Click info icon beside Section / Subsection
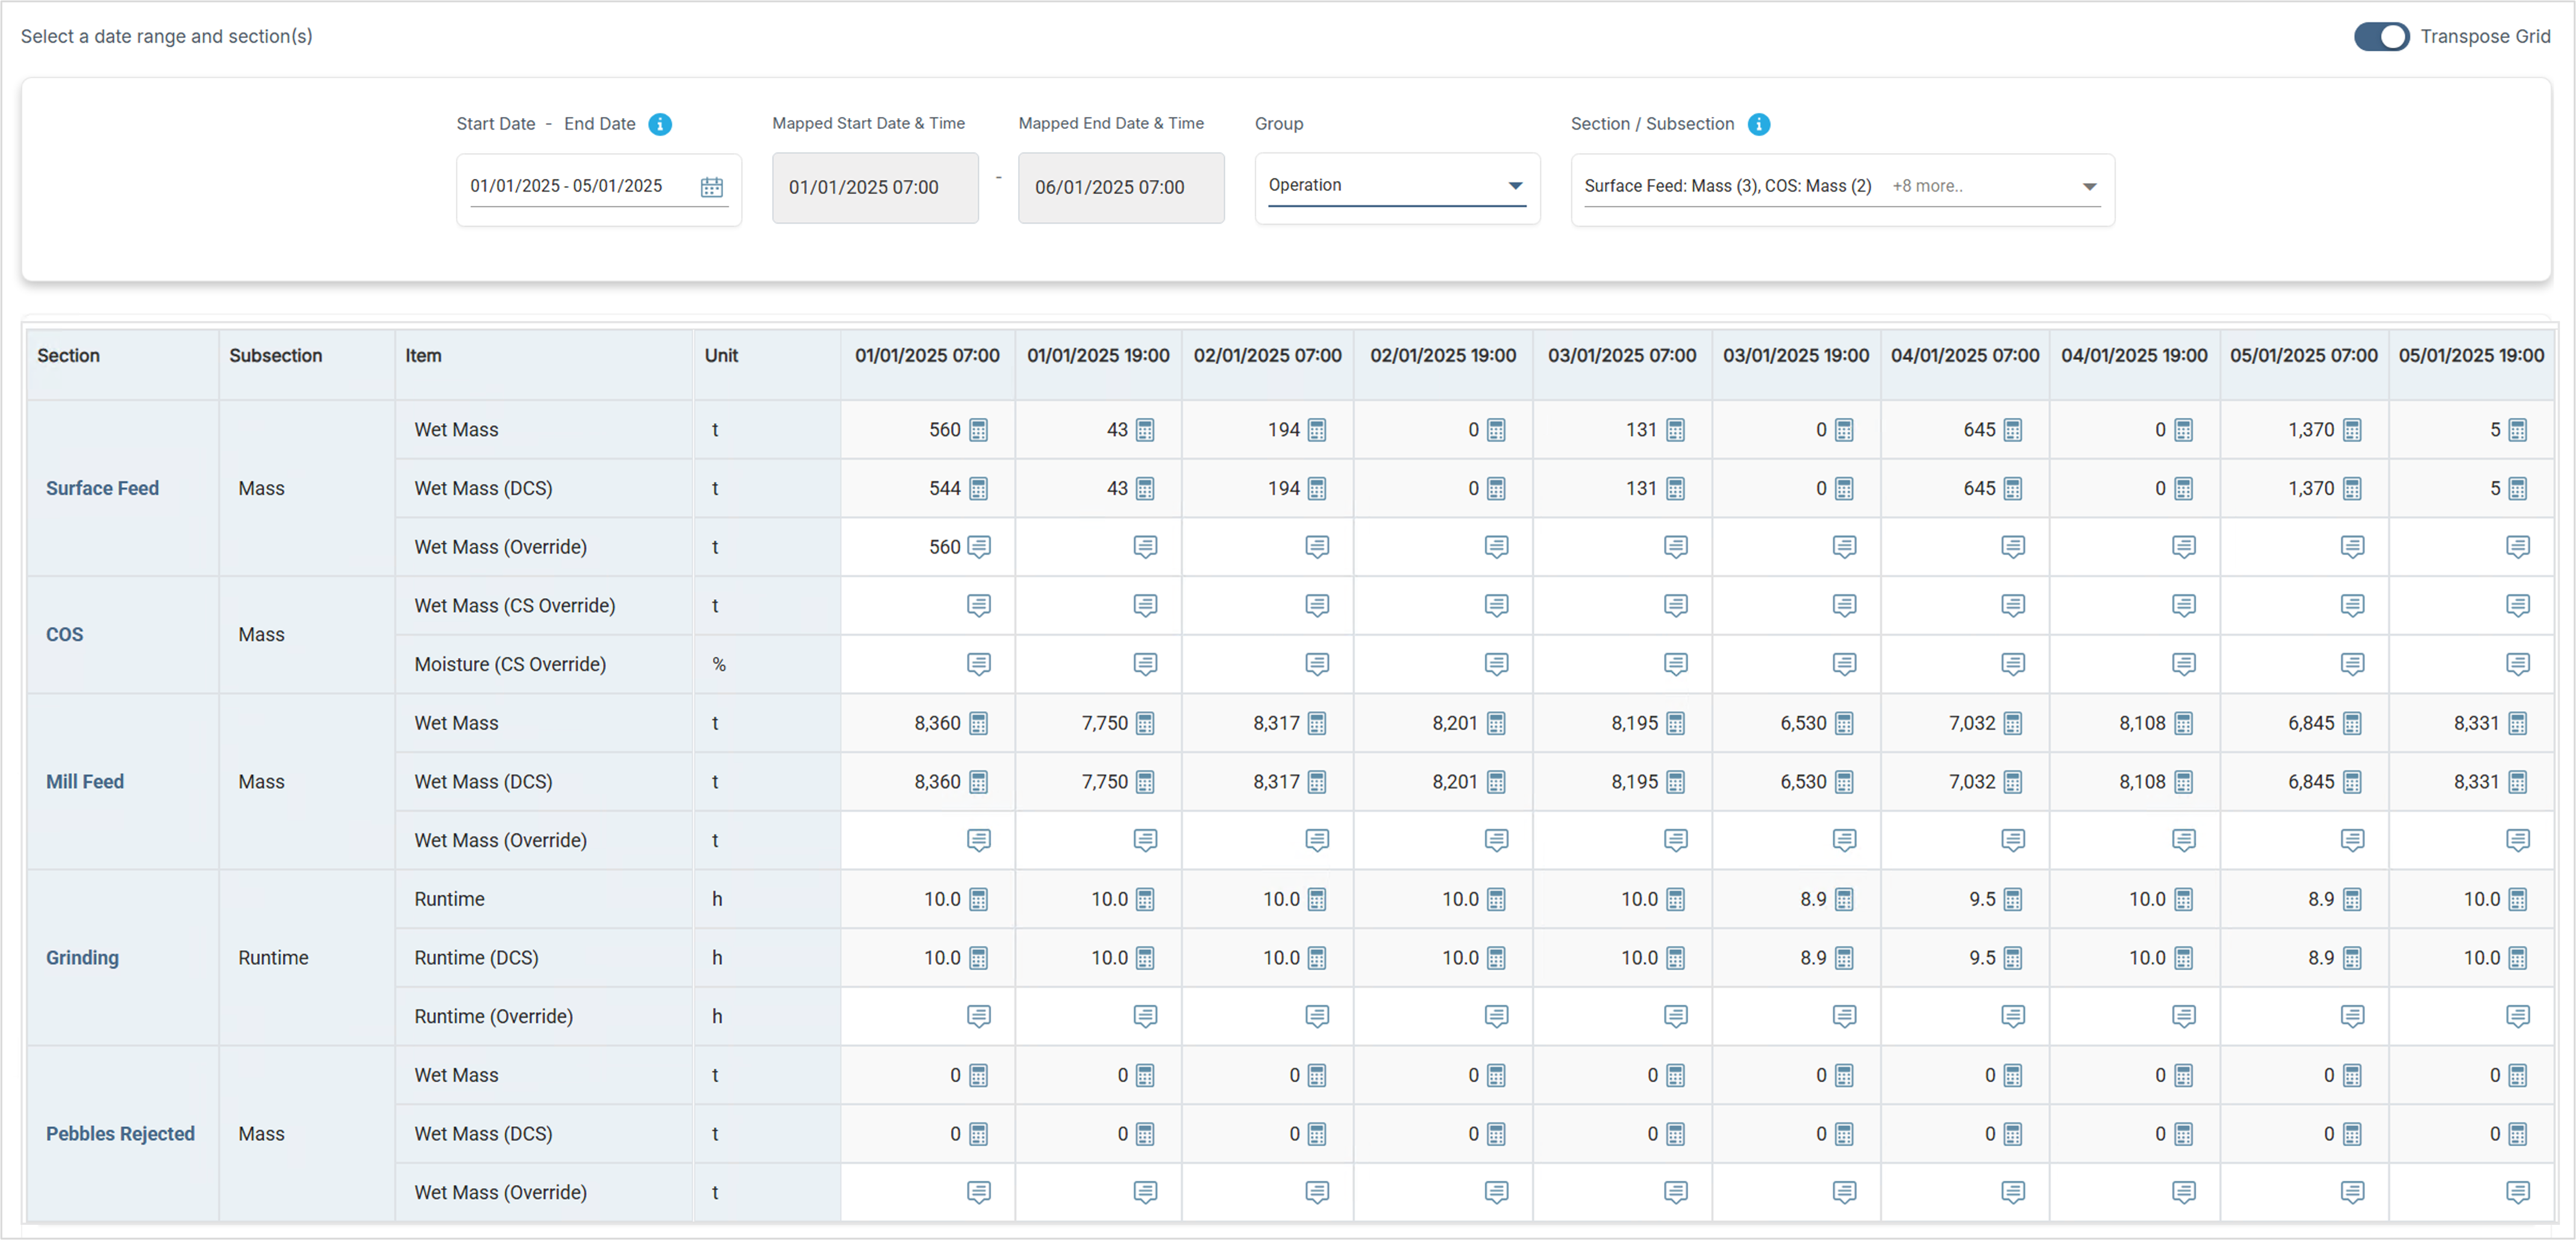 coord(1759,124)
